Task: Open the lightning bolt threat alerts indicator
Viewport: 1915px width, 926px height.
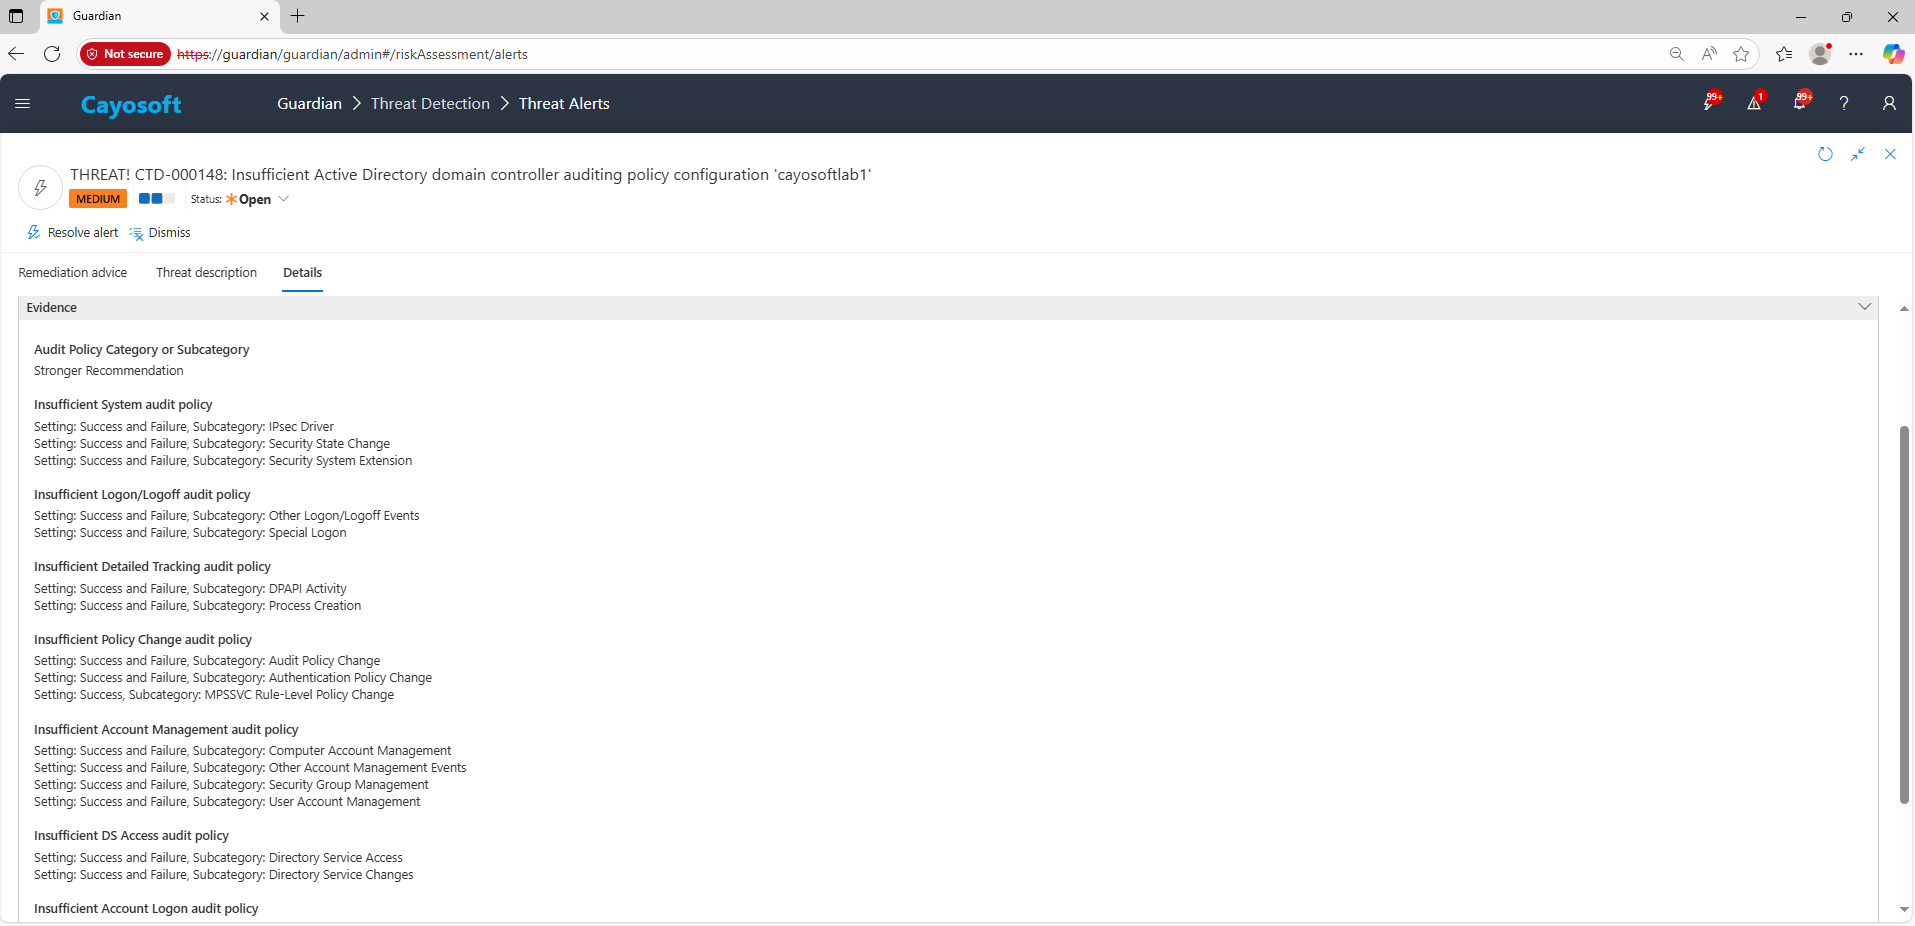Action: click(1711, 103)
